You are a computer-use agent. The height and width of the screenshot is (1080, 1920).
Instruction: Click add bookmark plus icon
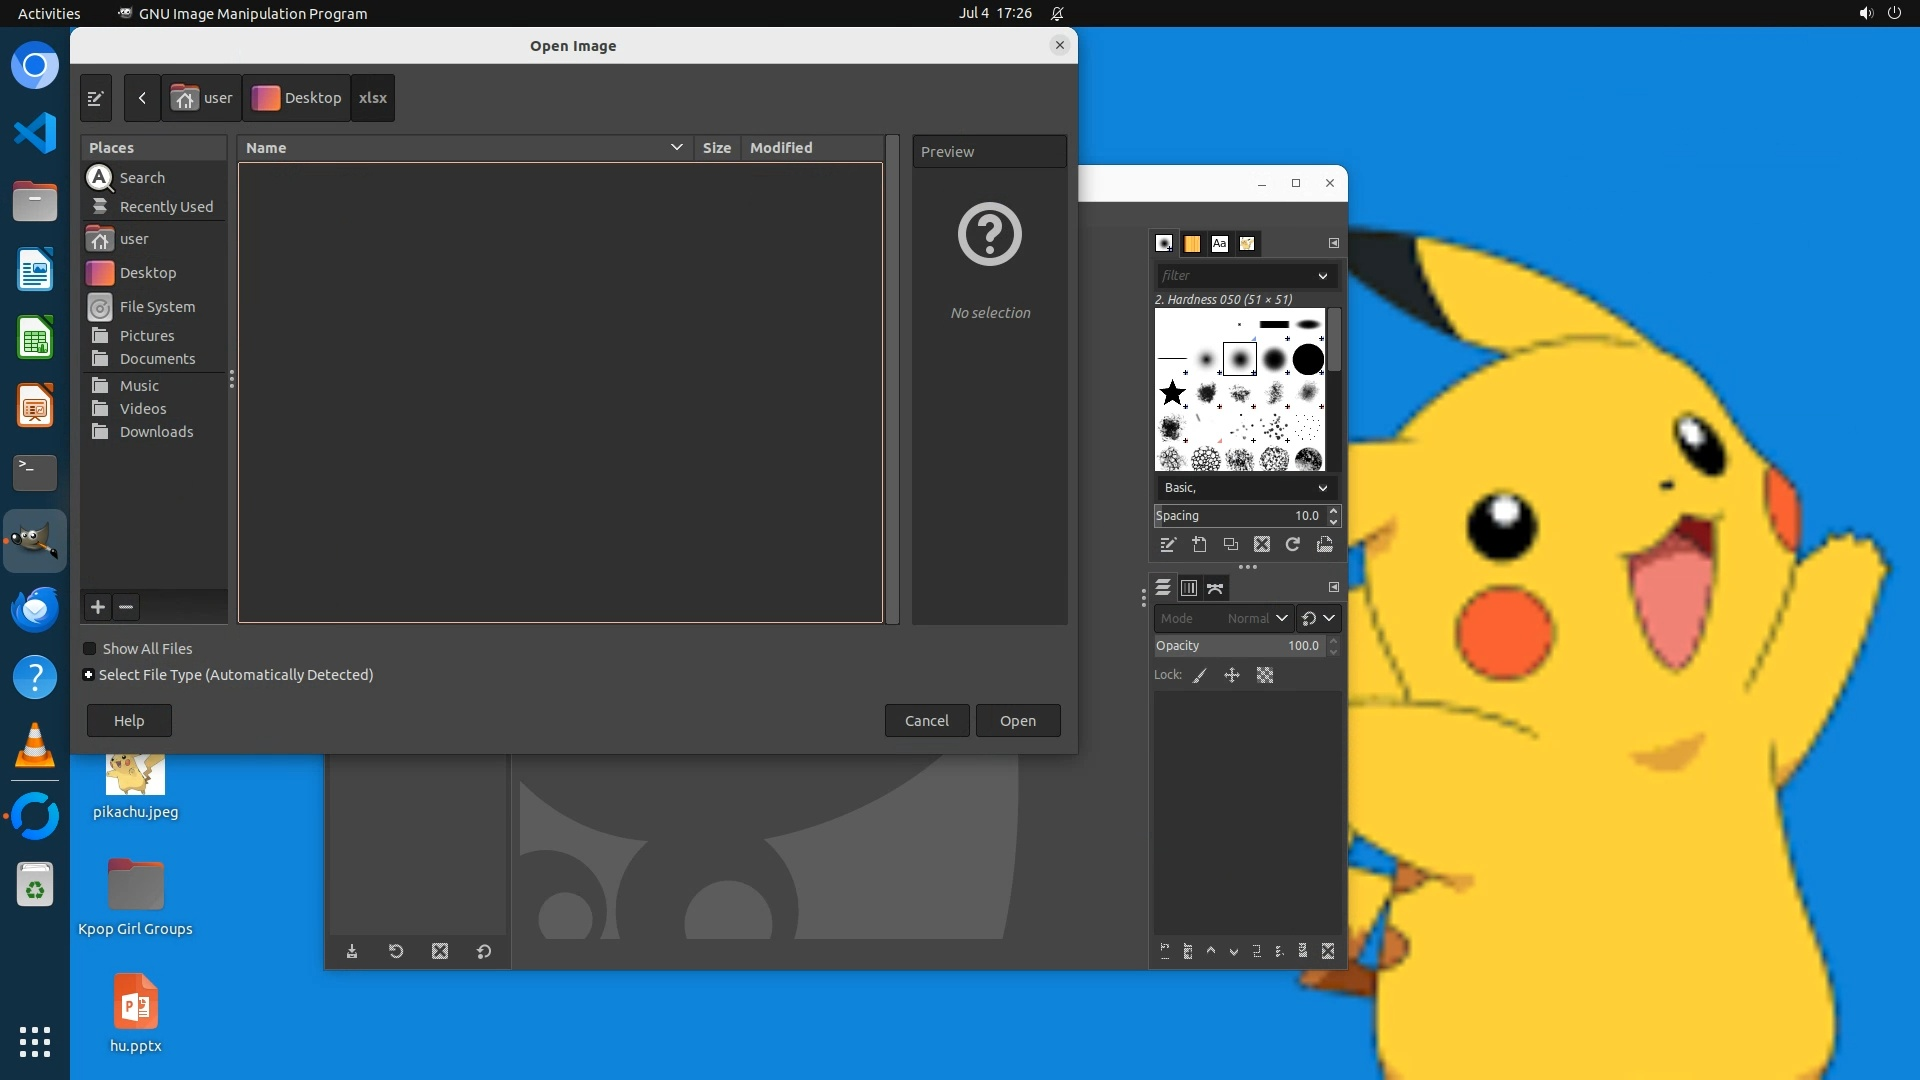(x=98, y=607)
